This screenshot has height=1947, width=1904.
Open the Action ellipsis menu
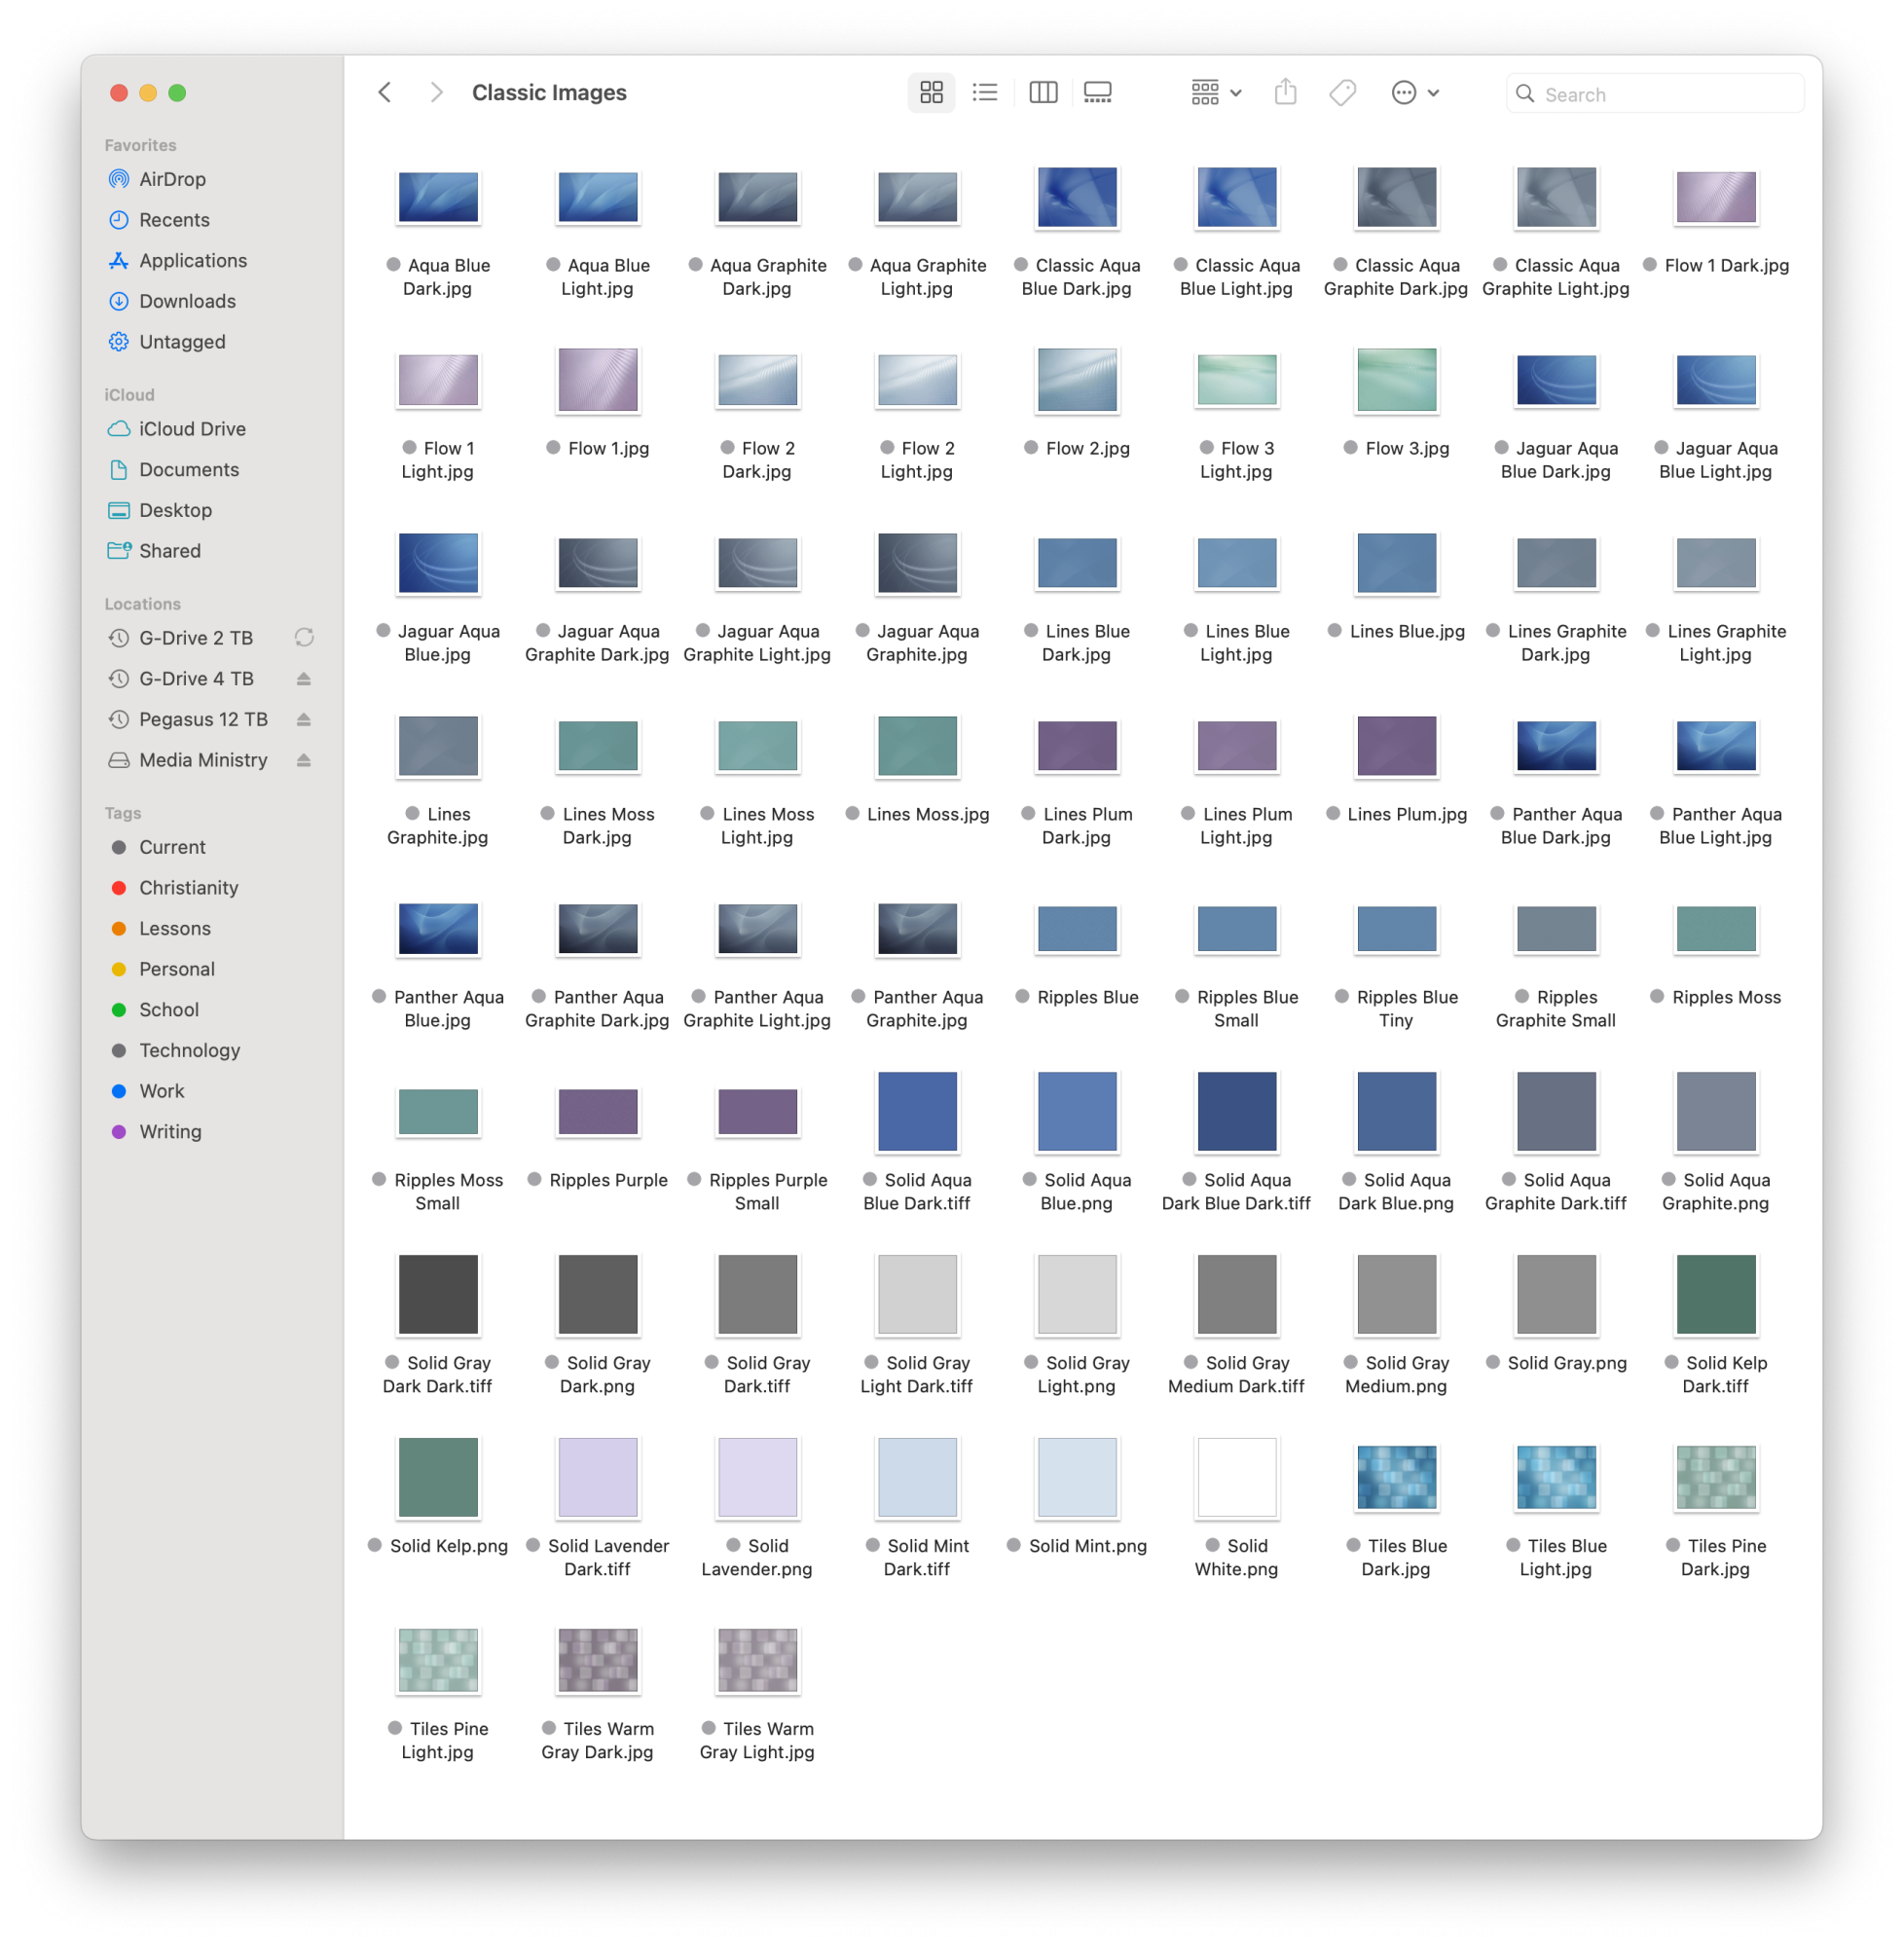click(1414, 93)
